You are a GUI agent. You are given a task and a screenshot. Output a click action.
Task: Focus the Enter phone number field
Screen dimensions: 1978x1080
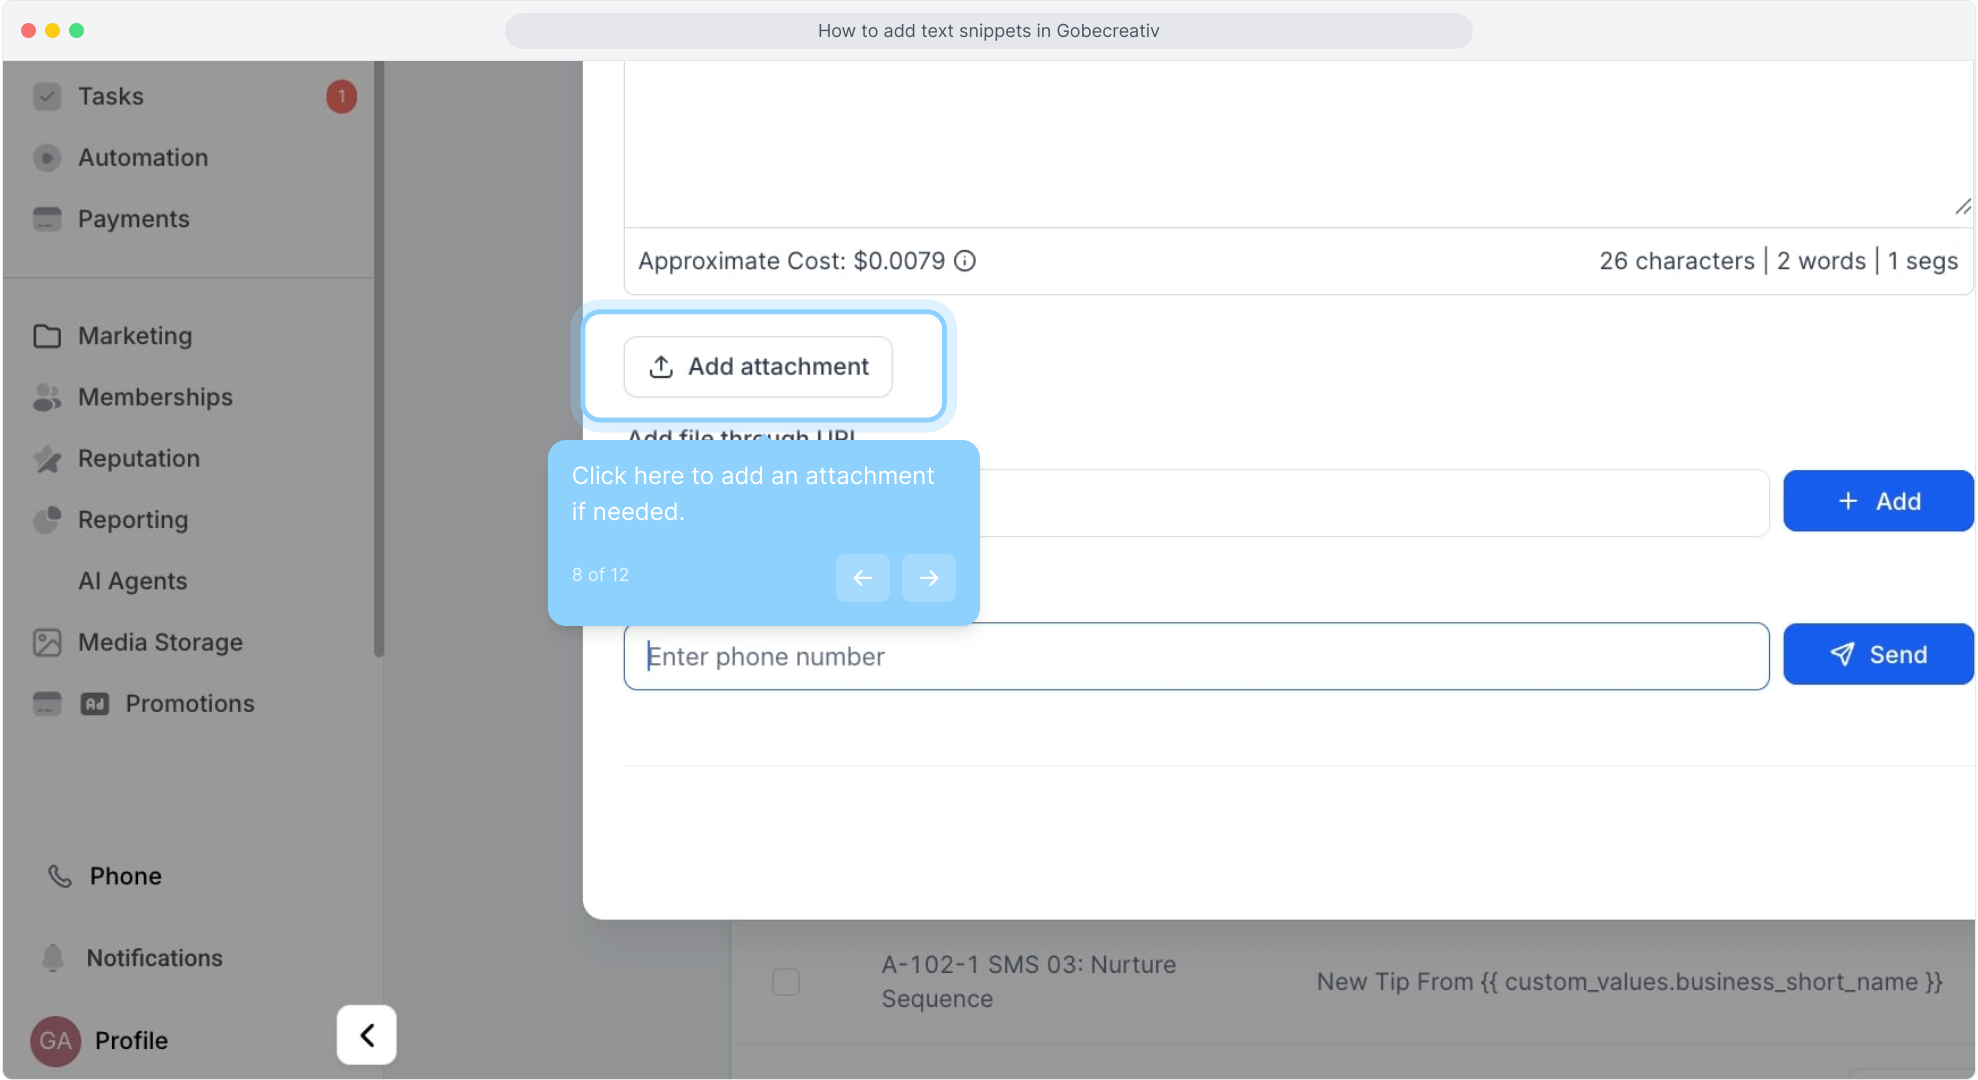tap(1195, 657)
